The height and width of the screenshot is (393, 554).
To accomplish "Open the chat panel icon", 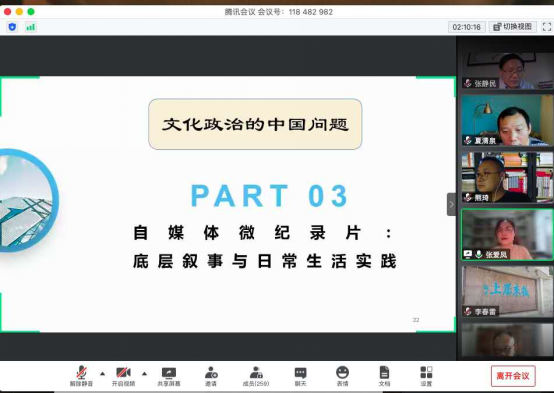I will pyautogui.click(x=300, y=376).
